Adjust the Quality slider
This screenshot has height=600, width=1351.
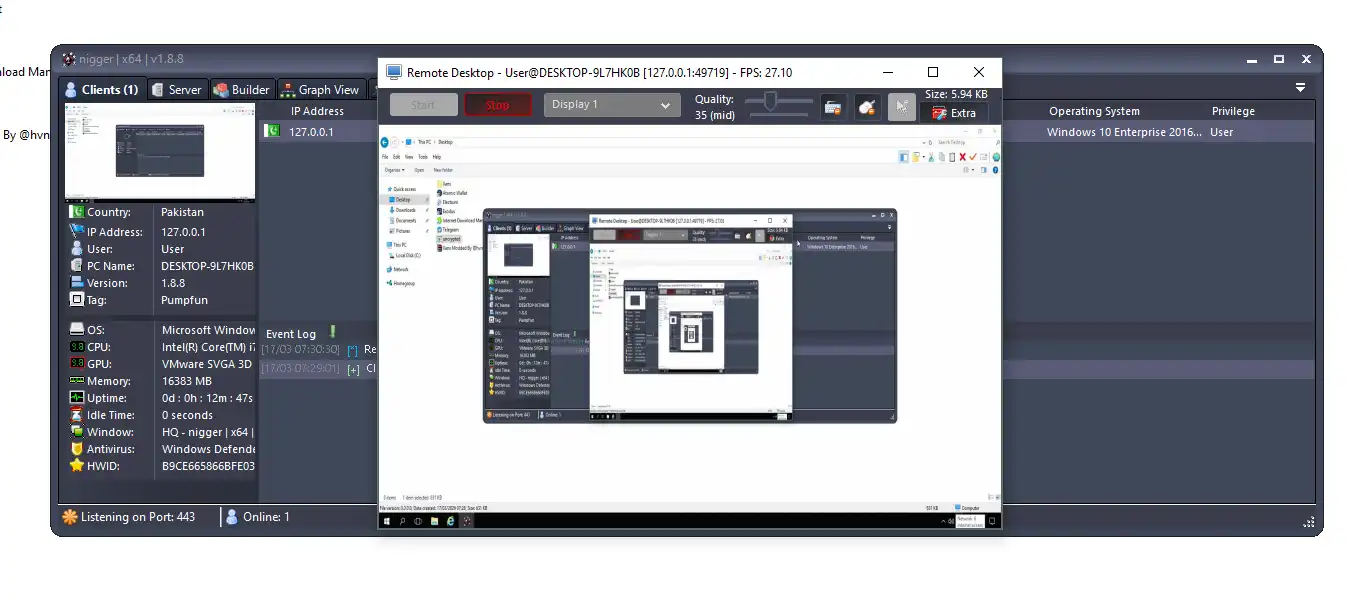click(770, 101)
